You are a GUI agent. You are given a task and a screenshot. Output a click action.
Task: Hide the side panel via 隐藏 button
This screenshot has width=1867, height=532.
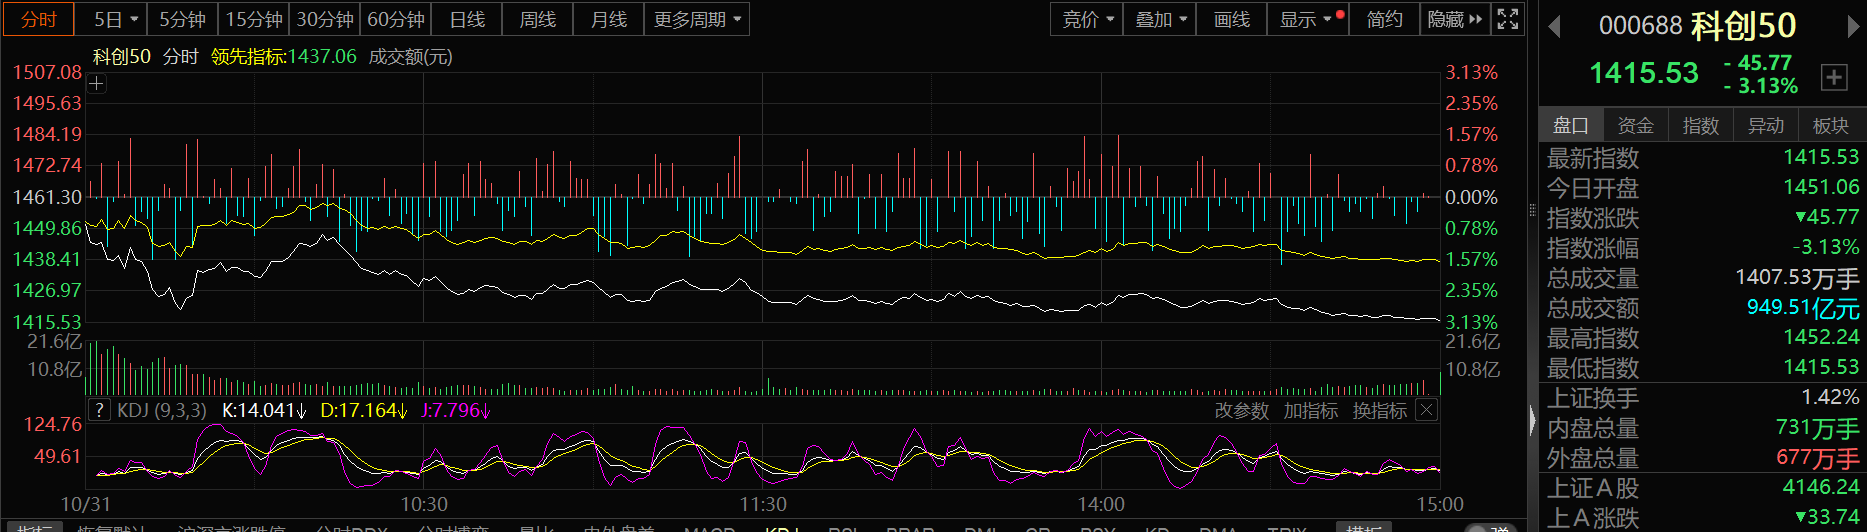(1454, 19)
